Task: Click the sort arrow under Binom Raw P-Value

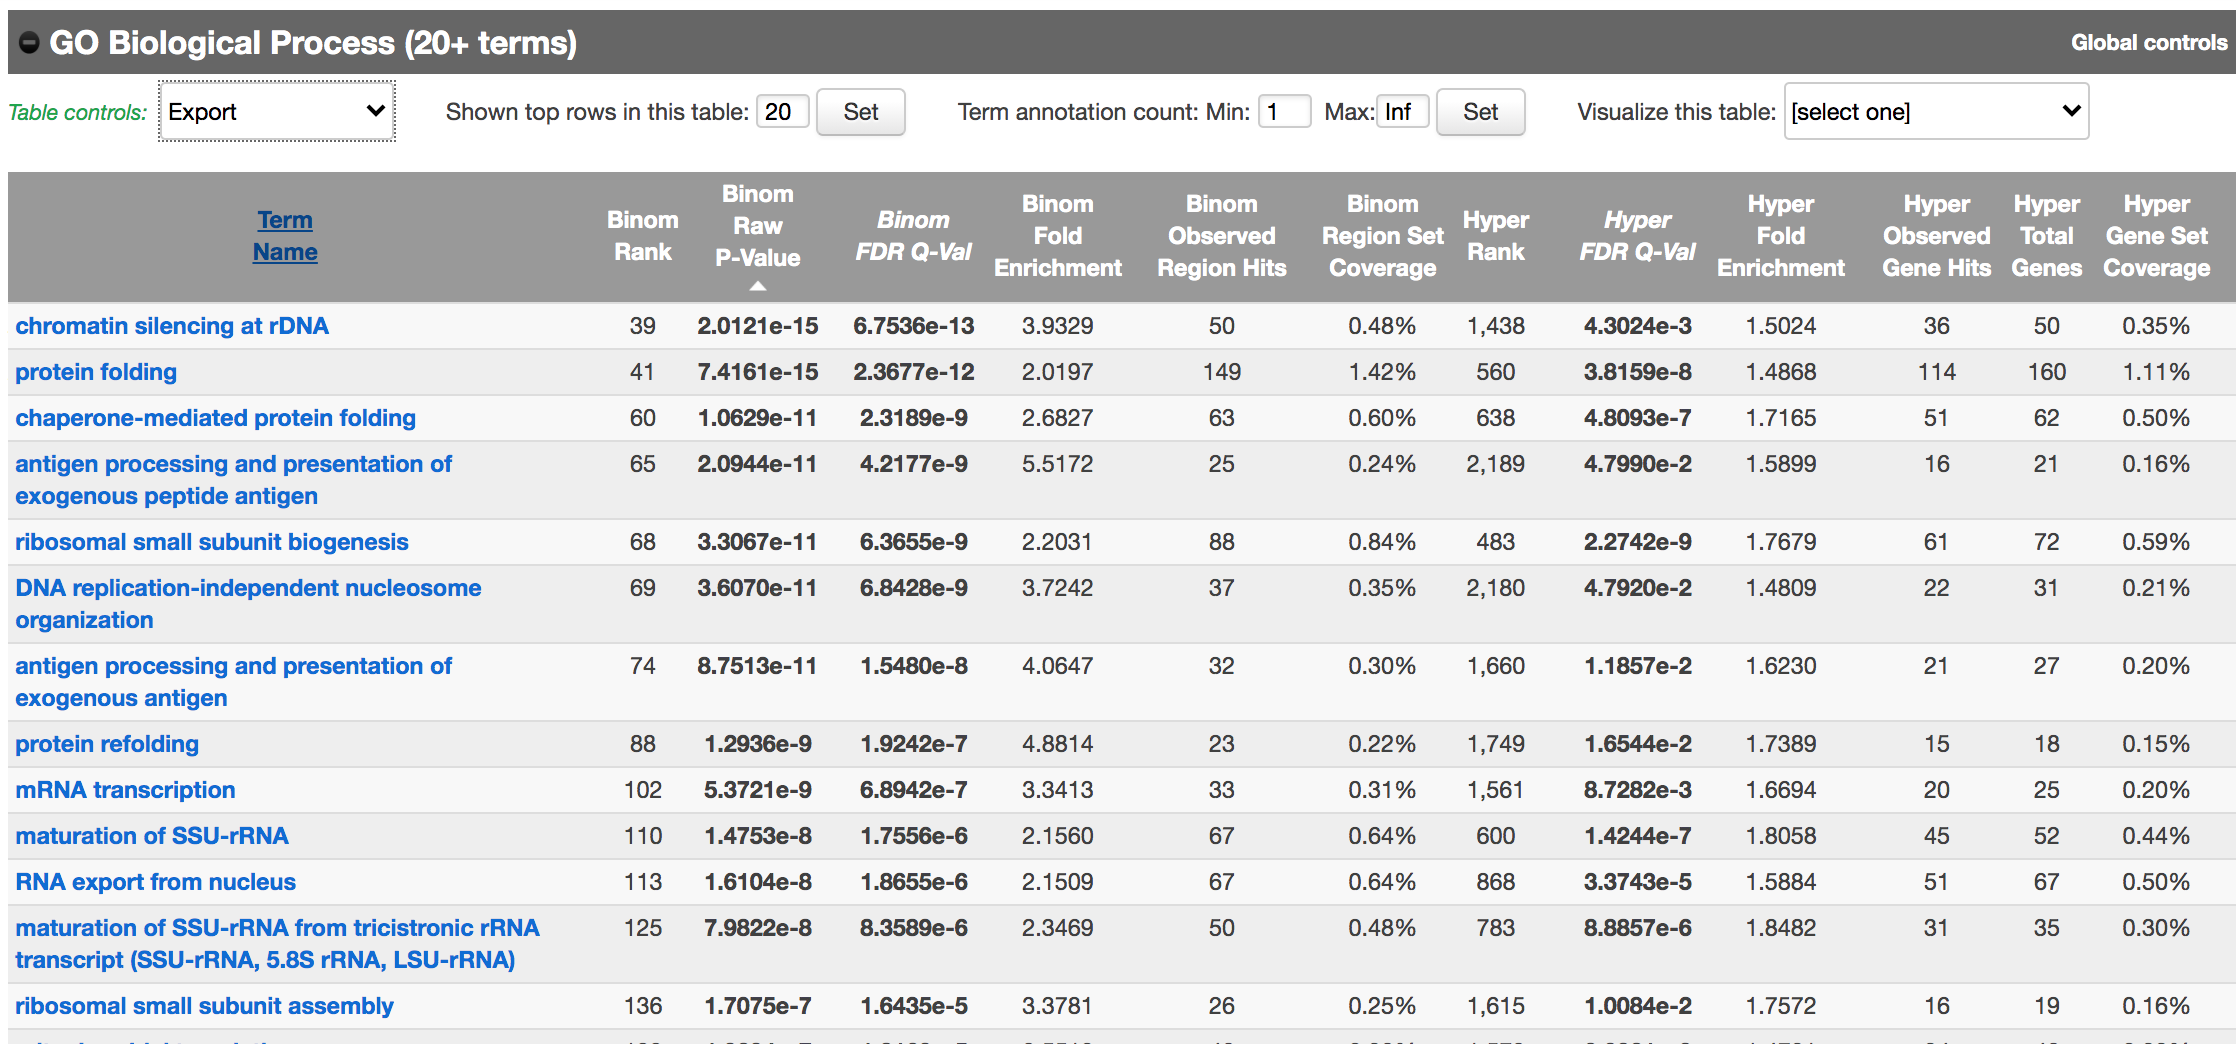Action: click(x=758, y=286)
